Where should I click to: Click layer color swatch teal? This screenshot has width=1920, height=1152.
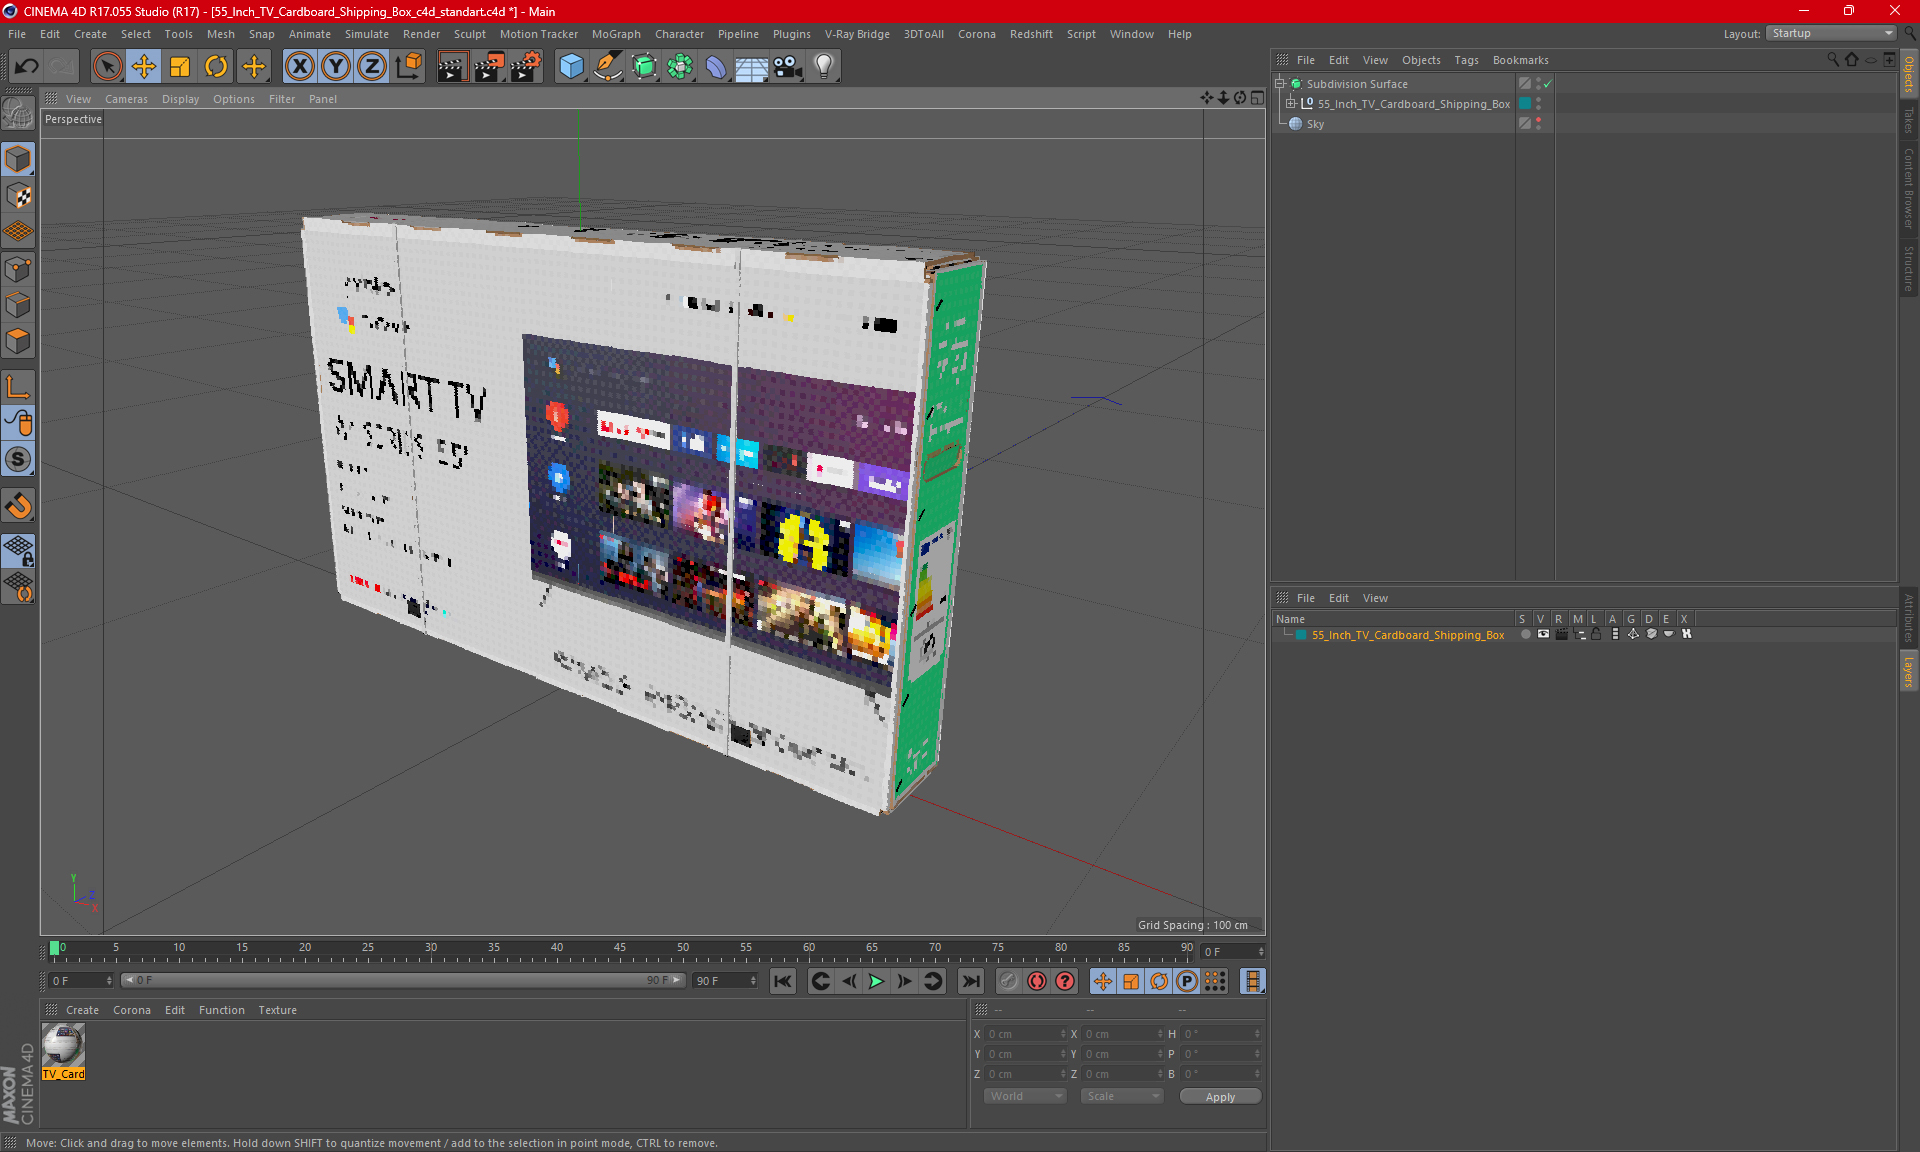pyautogui.click(x=1301, y=635)
